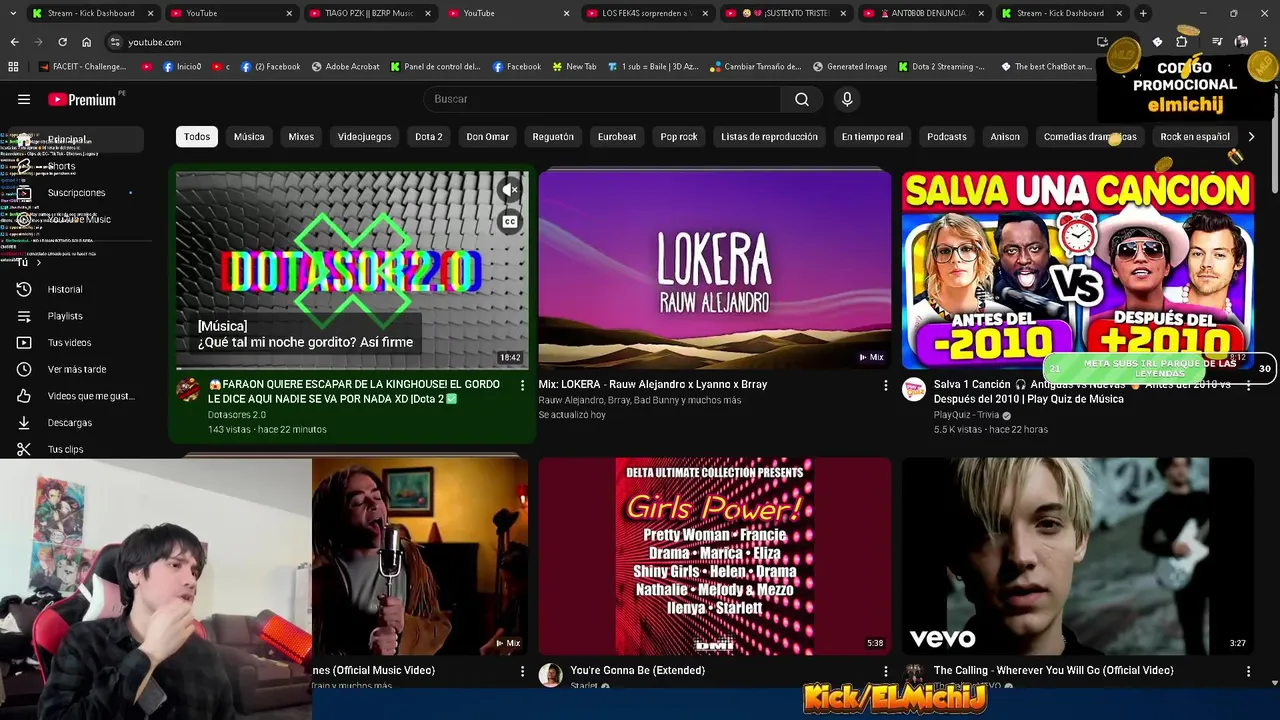
Task: Click the magnifier search button
Action: pyautogui.click(x=802, y=99)
